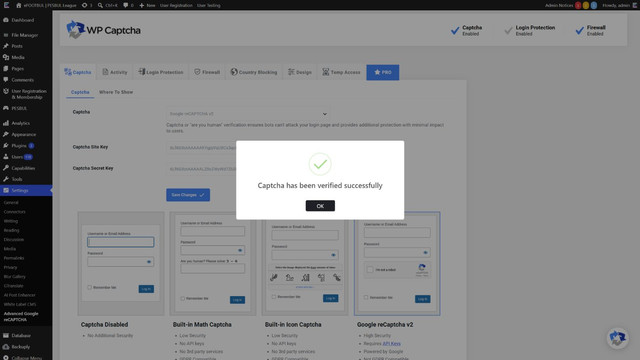Select the Captcha sub-tab
This screenshot has height=360, width=640.
80,92
